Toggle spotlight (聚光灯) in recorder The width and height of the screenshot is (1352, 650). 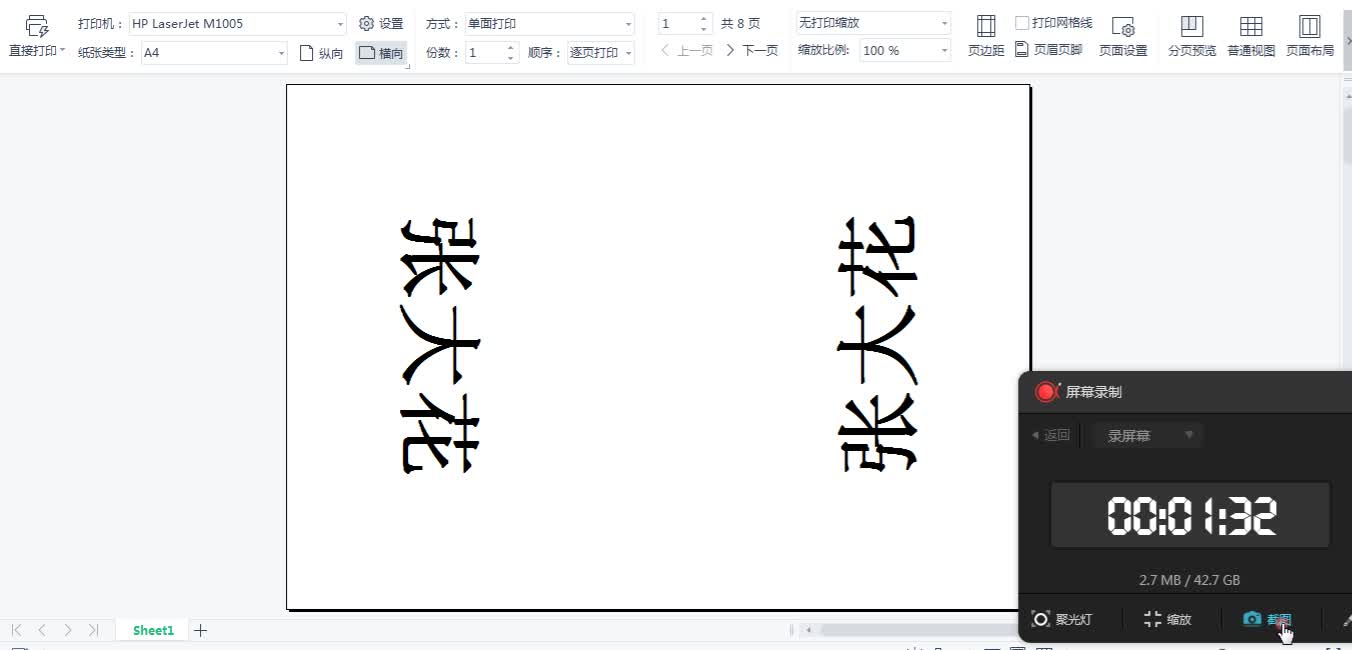pyautogui.click(x=1062, y=619)
